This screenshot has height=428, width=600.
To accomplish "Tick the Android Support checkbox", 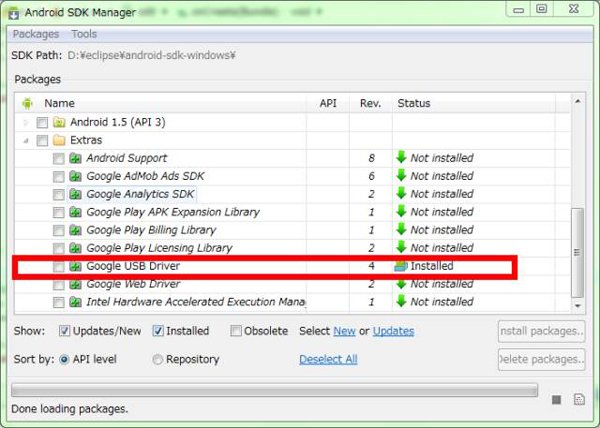I will click(x=59, y=158).
